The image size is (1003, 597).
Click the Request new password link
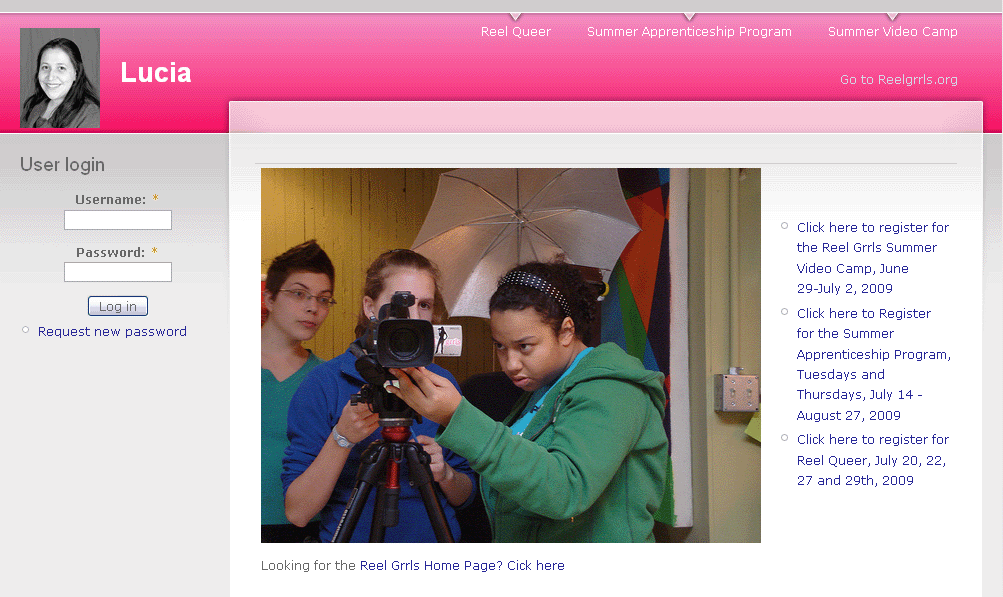click(112, 331)
